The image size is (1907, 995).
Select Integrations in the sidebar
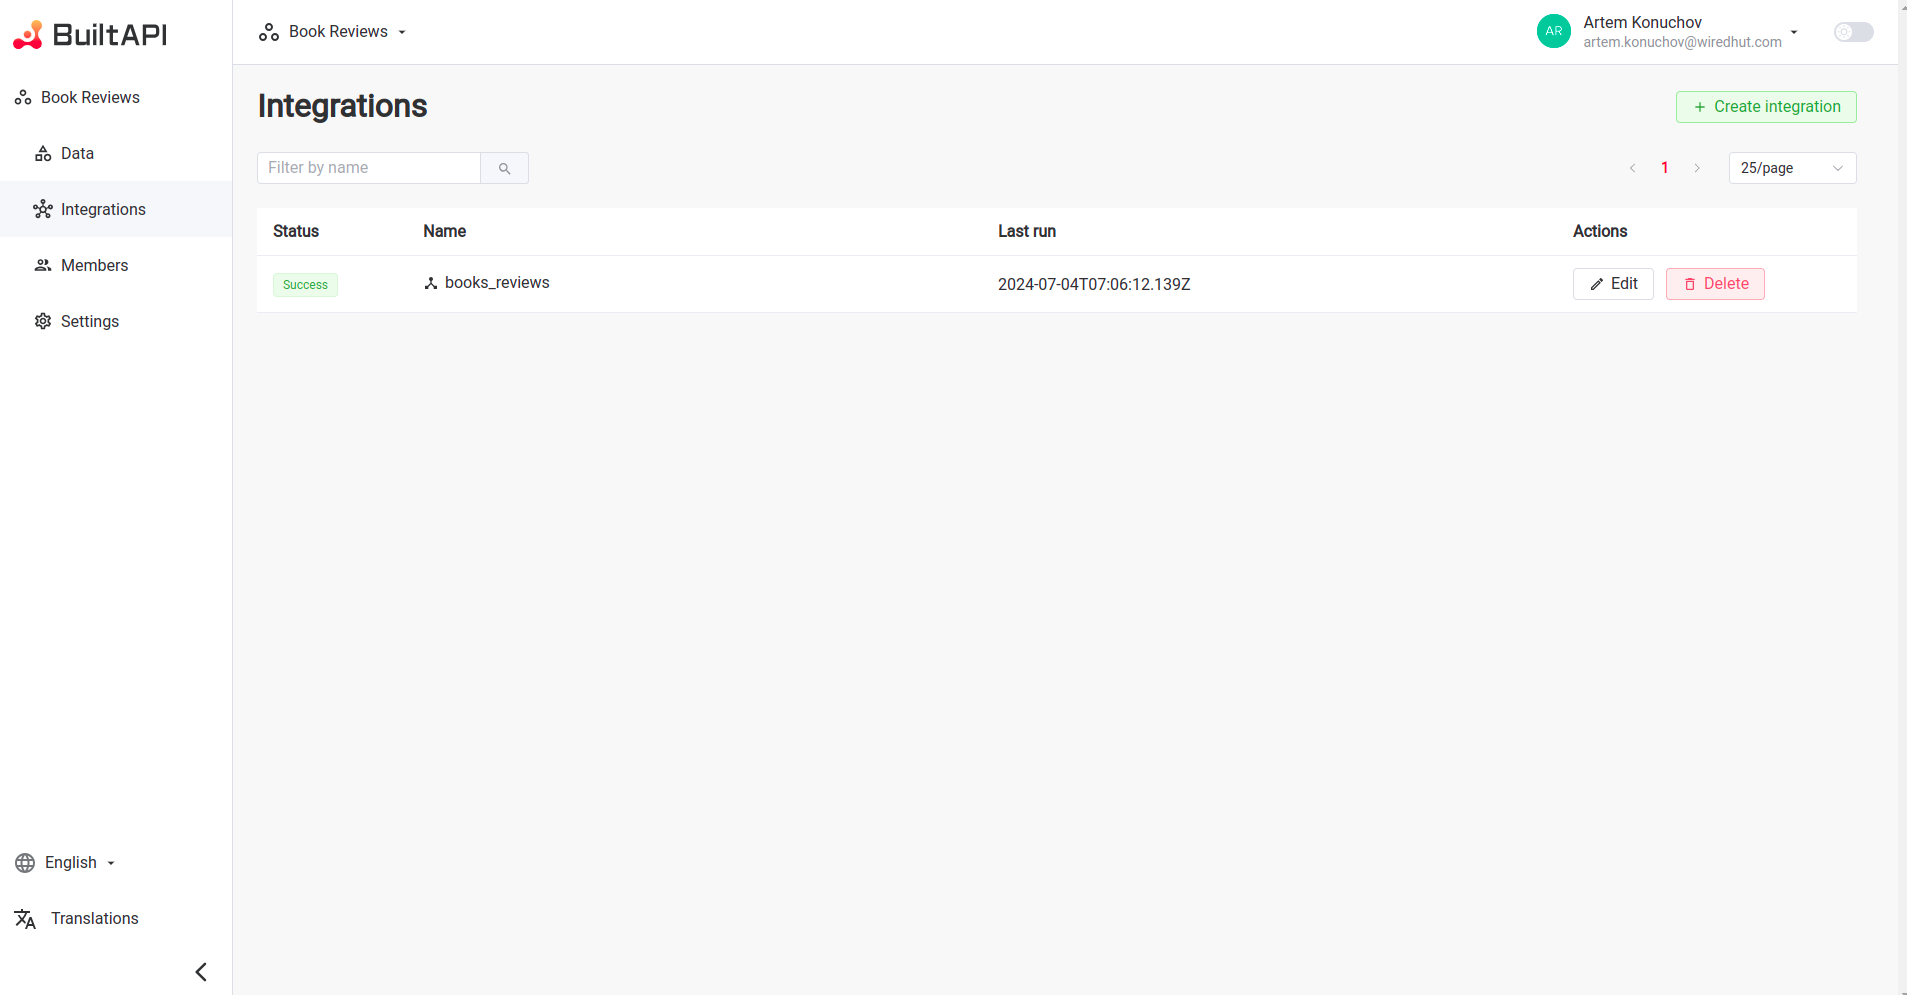pyautogui.click(x=116, y=209)
